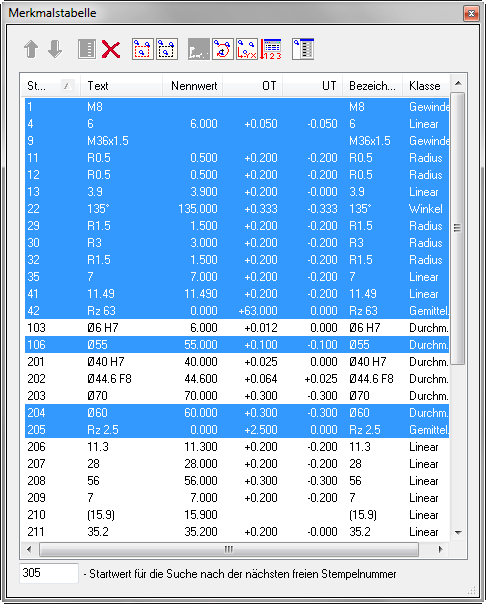
Task: Click the red dashed-frame stamp selection icon
Action: coord(142,49)
